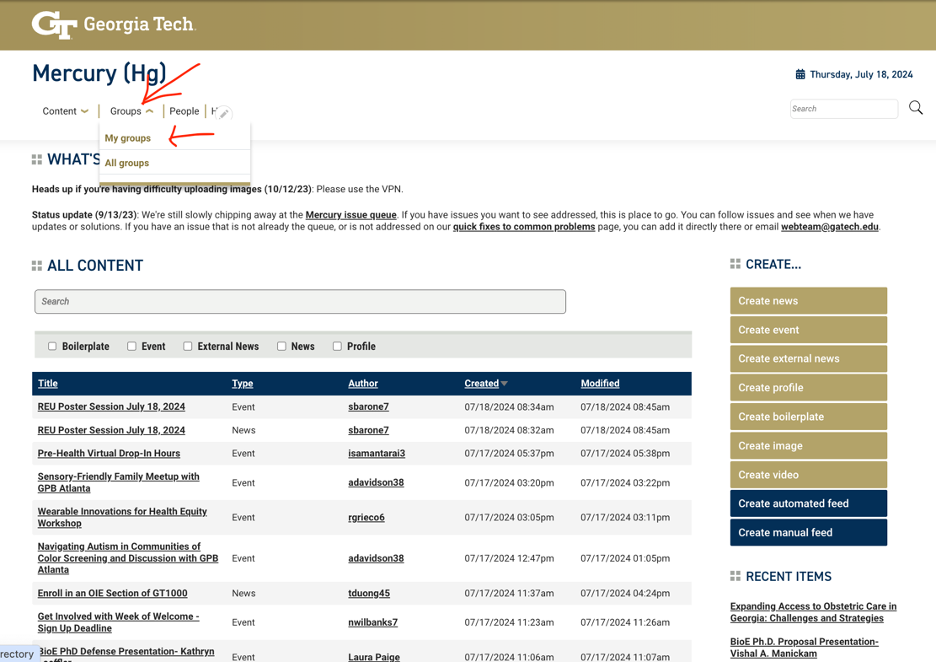Click the Create boilerplate button
Viewport: 936px width, 662px height.
[x=808, y=417]
